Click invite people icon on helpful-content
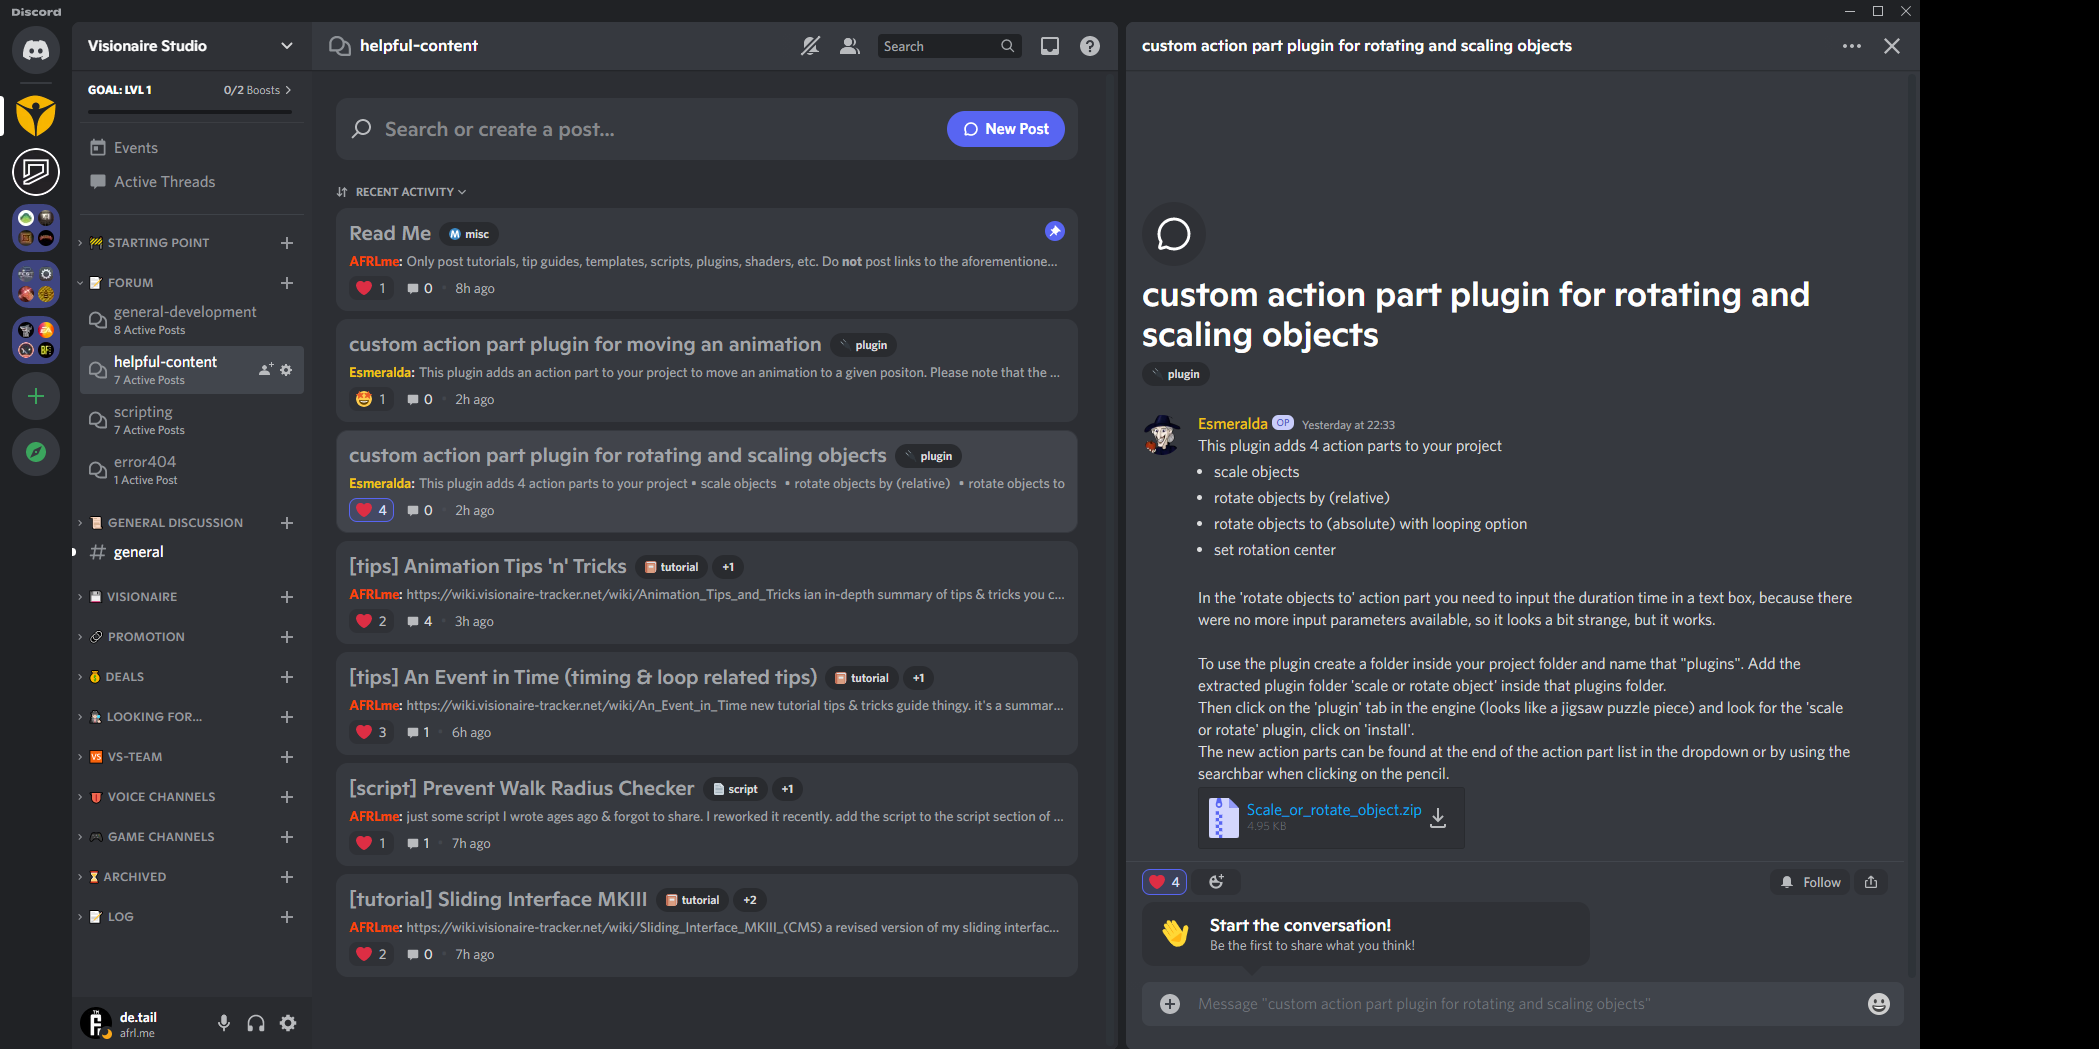2099x1049 pixels. coord(265,370)
